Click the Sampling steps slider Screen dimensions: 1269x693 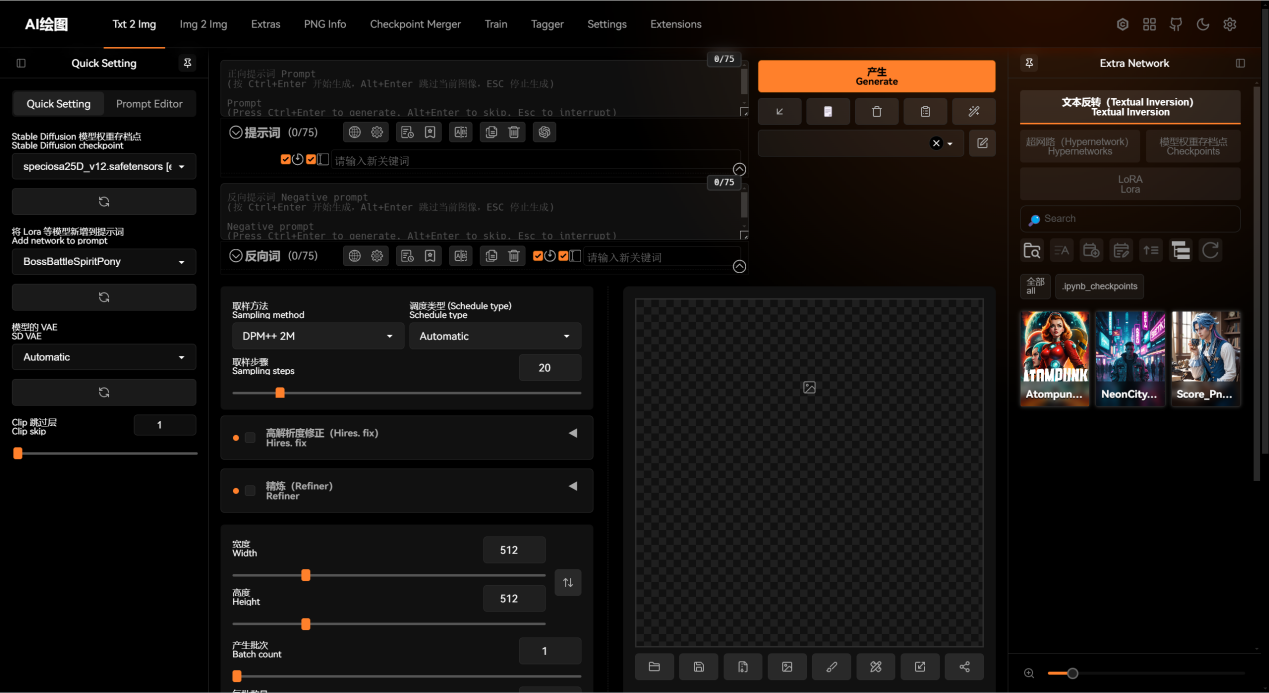coord(406,393)
